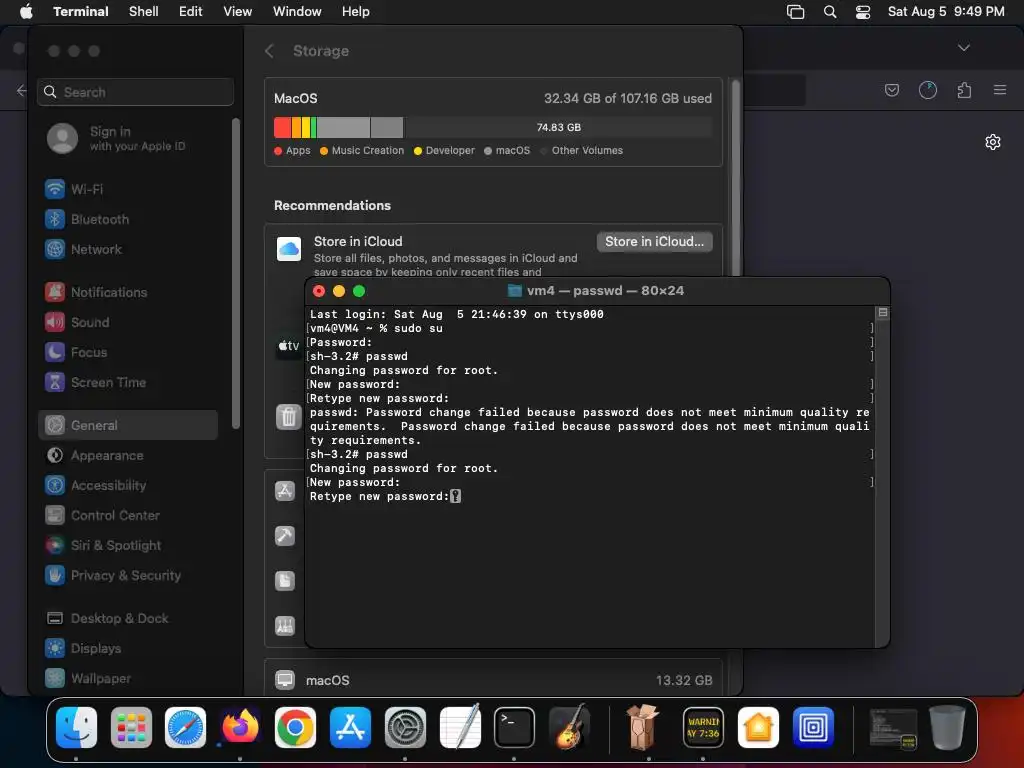Screen dimensions: 1024x768
Task: Click the Apps legend red dot
Action: click(278, 151)
